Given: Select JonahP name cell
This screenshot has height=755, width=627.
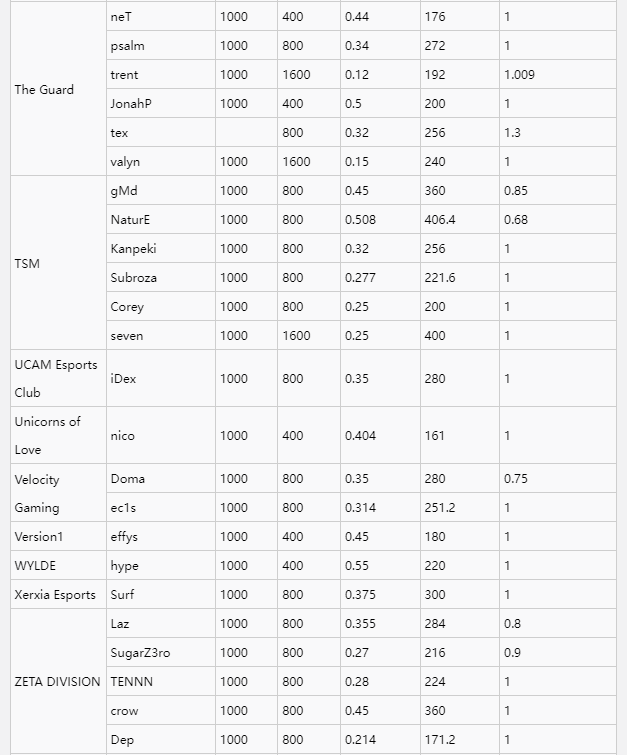Looking at the screenshot, I should coord(131,104).
